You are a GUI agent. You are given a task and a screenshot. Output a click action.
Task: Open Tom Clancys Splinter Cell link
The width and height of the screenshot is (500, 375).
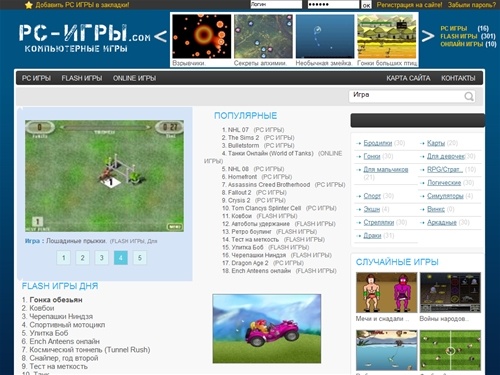pyautogui.click(x=266, y=208)
